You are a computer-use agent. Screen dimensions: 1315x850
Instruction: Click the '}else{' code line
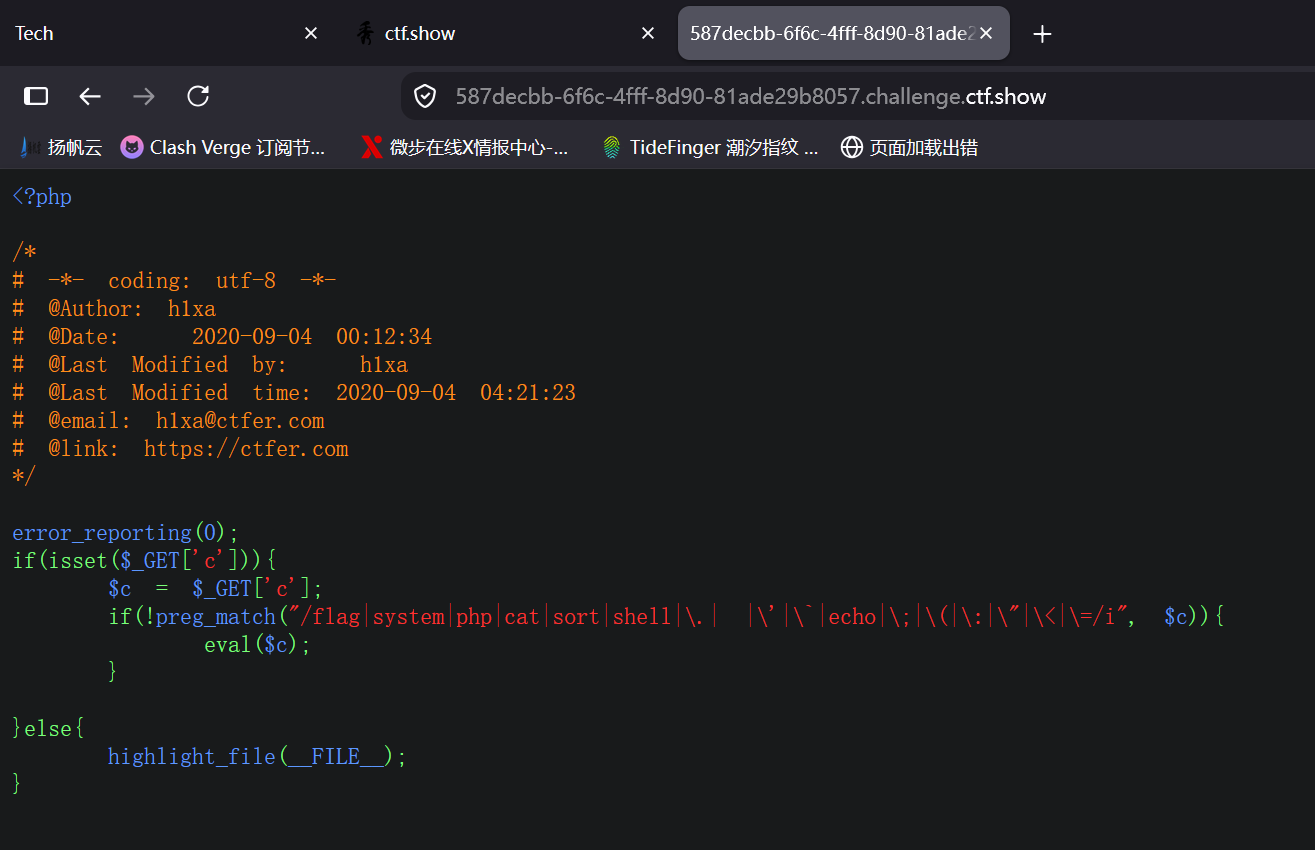(48, 729)
